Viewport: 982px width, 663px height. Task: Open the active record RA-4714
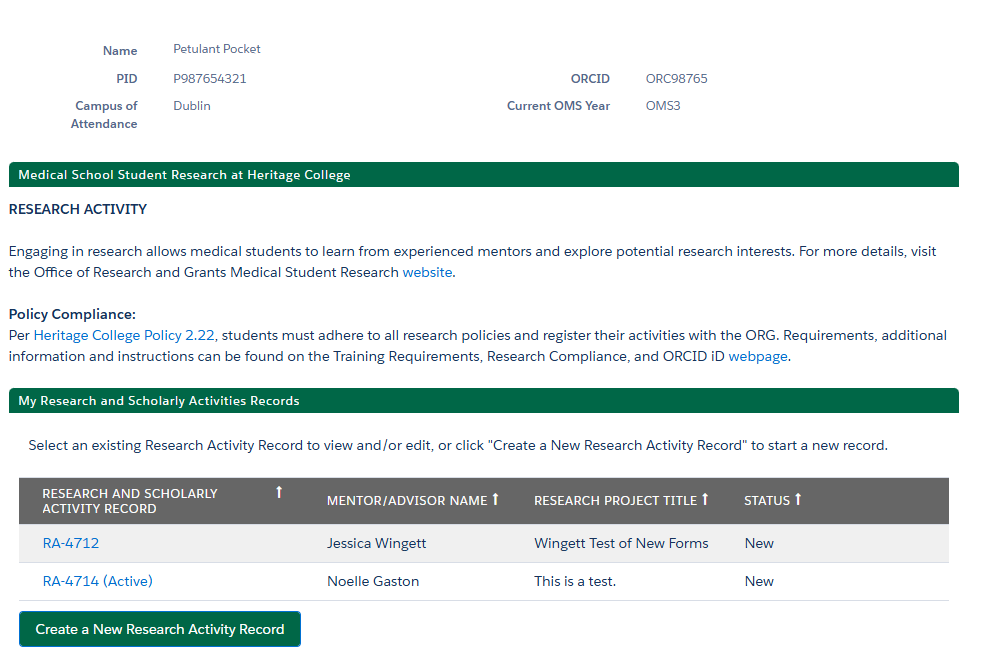coord(97,581)
